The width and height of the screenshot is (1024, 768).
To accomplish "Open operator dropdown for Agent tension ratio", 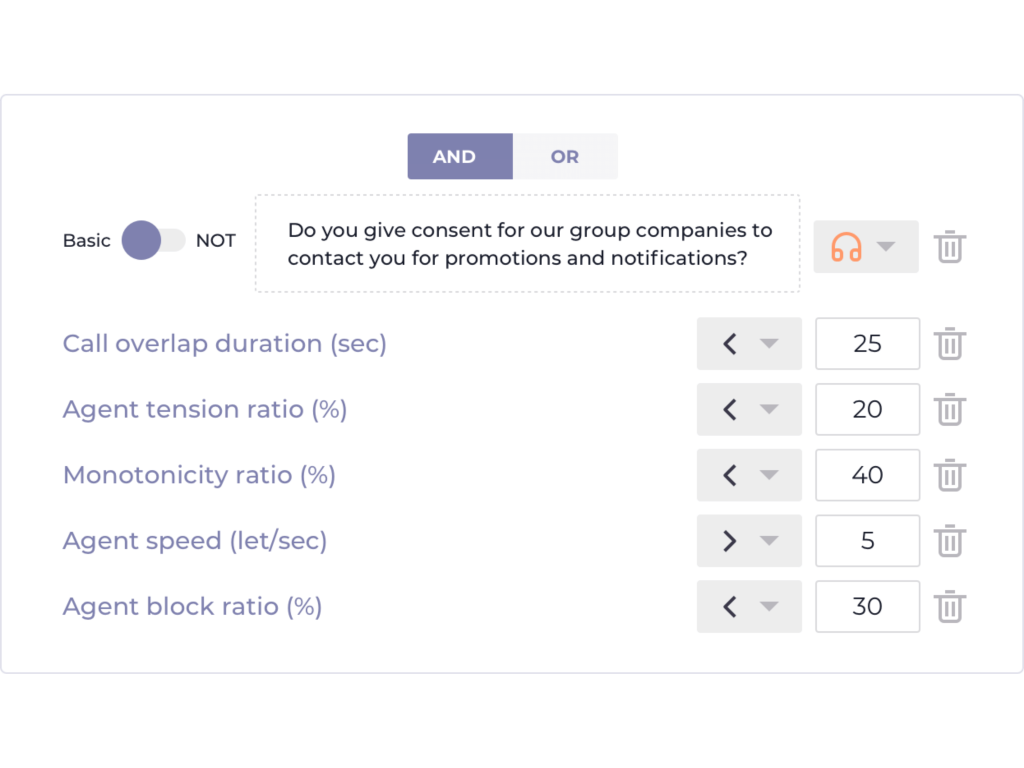I will pyautogui.click(x=749, y=409).
